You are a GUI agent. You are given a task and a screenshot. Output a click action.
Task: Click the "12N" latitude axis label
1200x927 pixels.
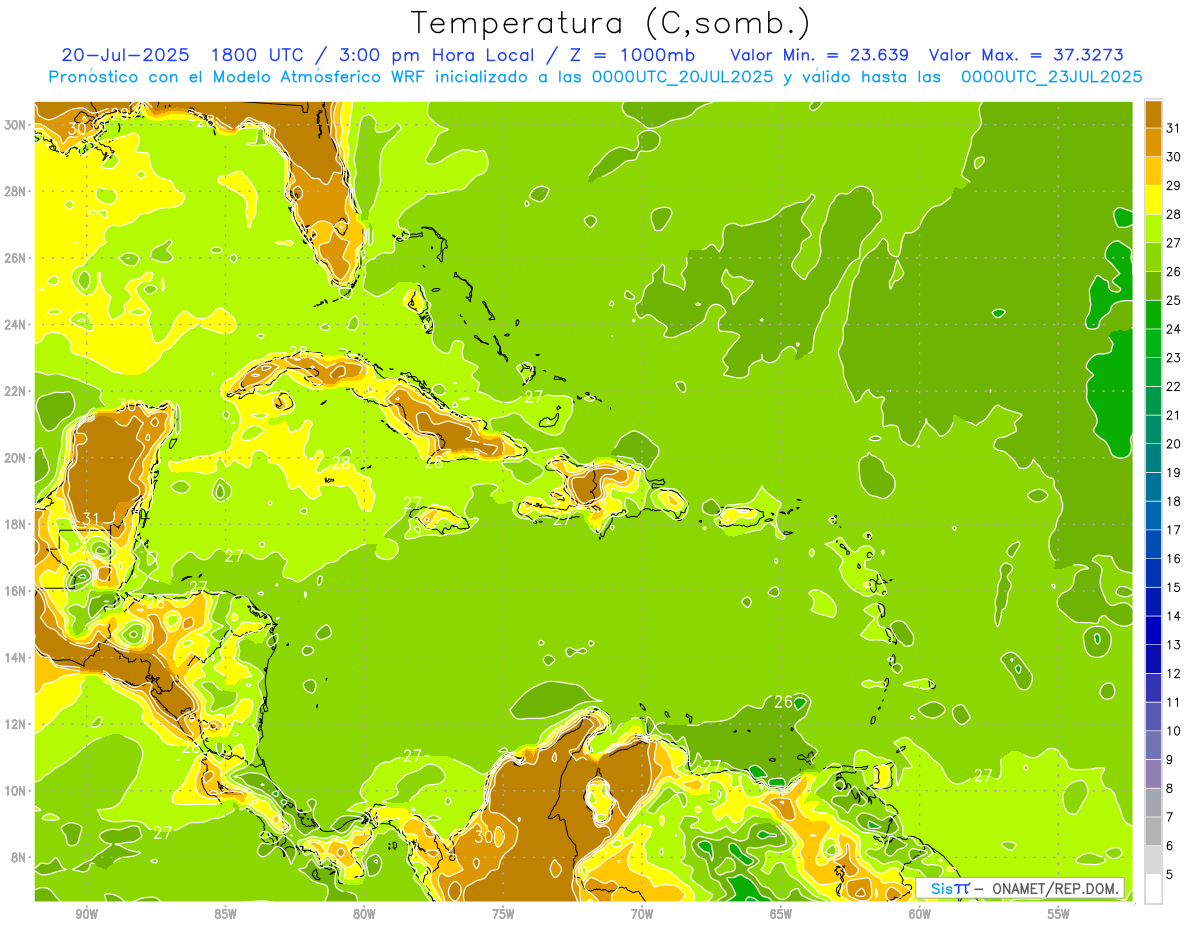point(16,724)
